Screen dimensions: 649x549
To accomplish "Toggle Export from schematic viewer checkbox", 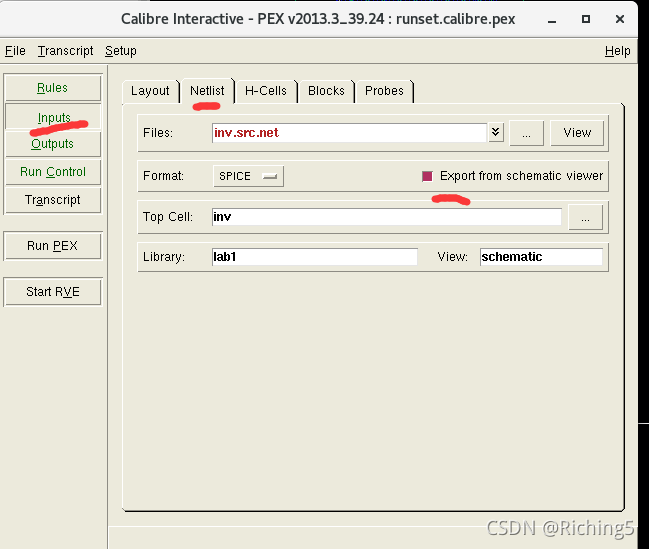I will point(428,176).
